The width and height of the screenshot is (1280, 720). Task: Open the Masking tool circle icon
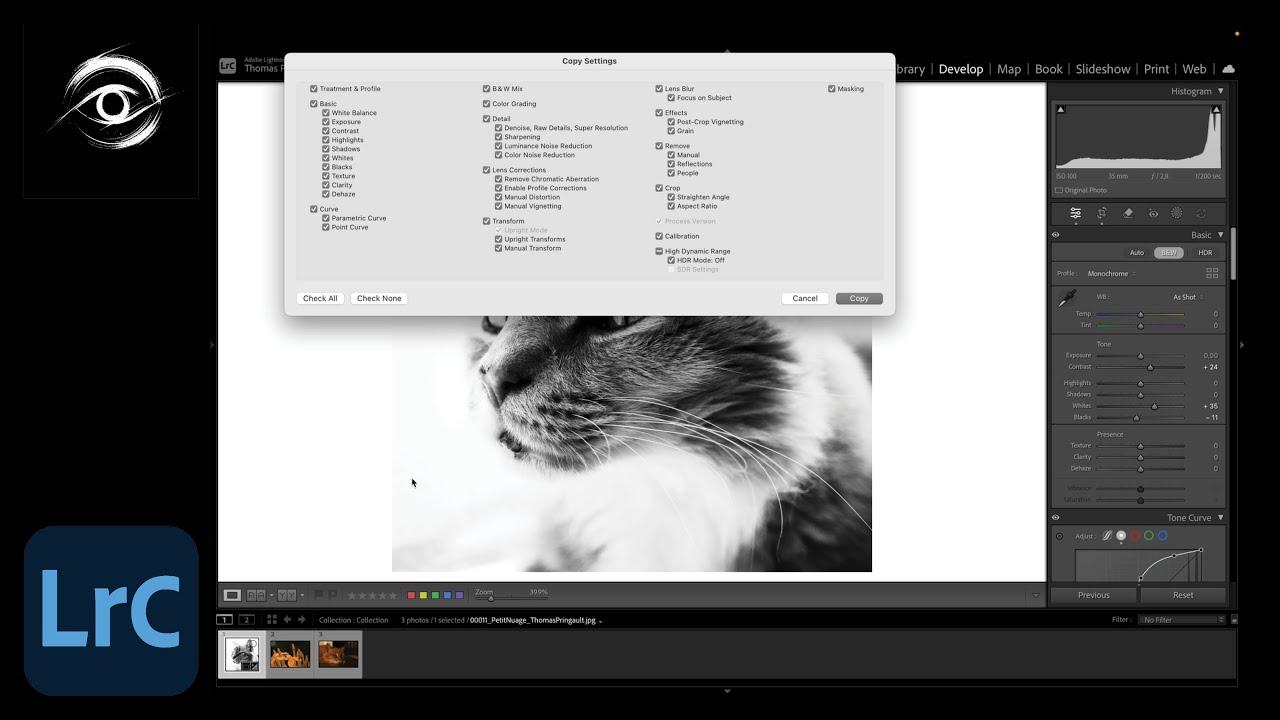[1177, 213]
